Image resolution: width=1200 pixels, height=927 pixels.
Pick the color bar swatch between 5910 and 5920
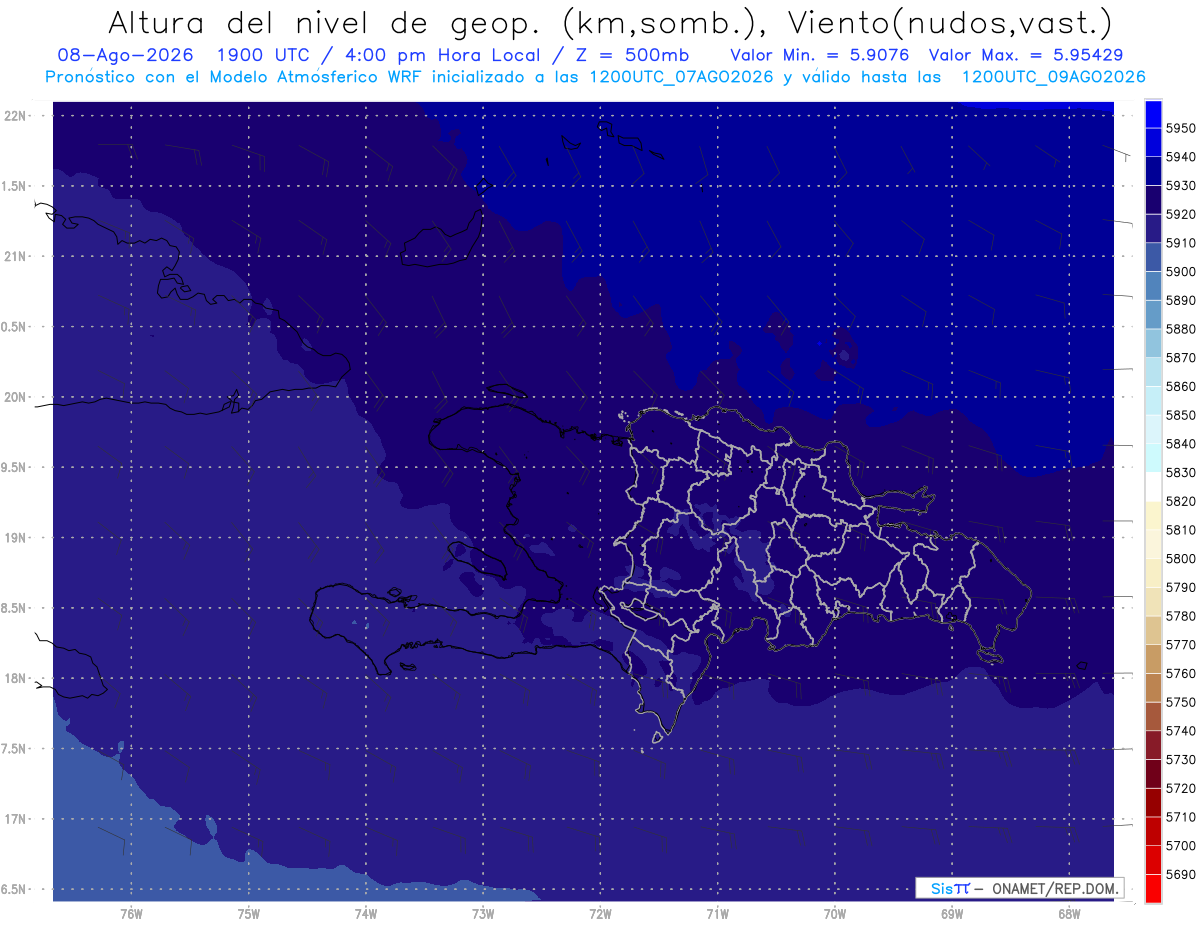1153,229
